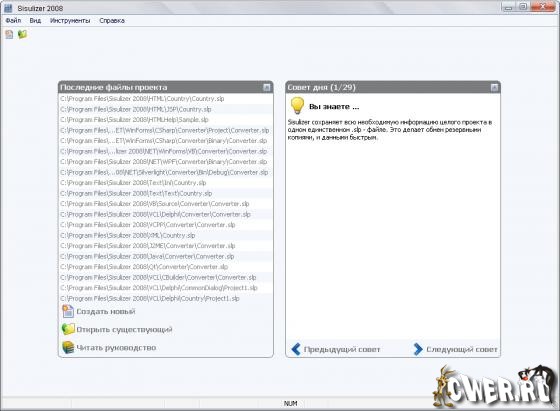
Task: Collapse the Совет дня panel
Action: pyautogui.click(x=494, y=87)
